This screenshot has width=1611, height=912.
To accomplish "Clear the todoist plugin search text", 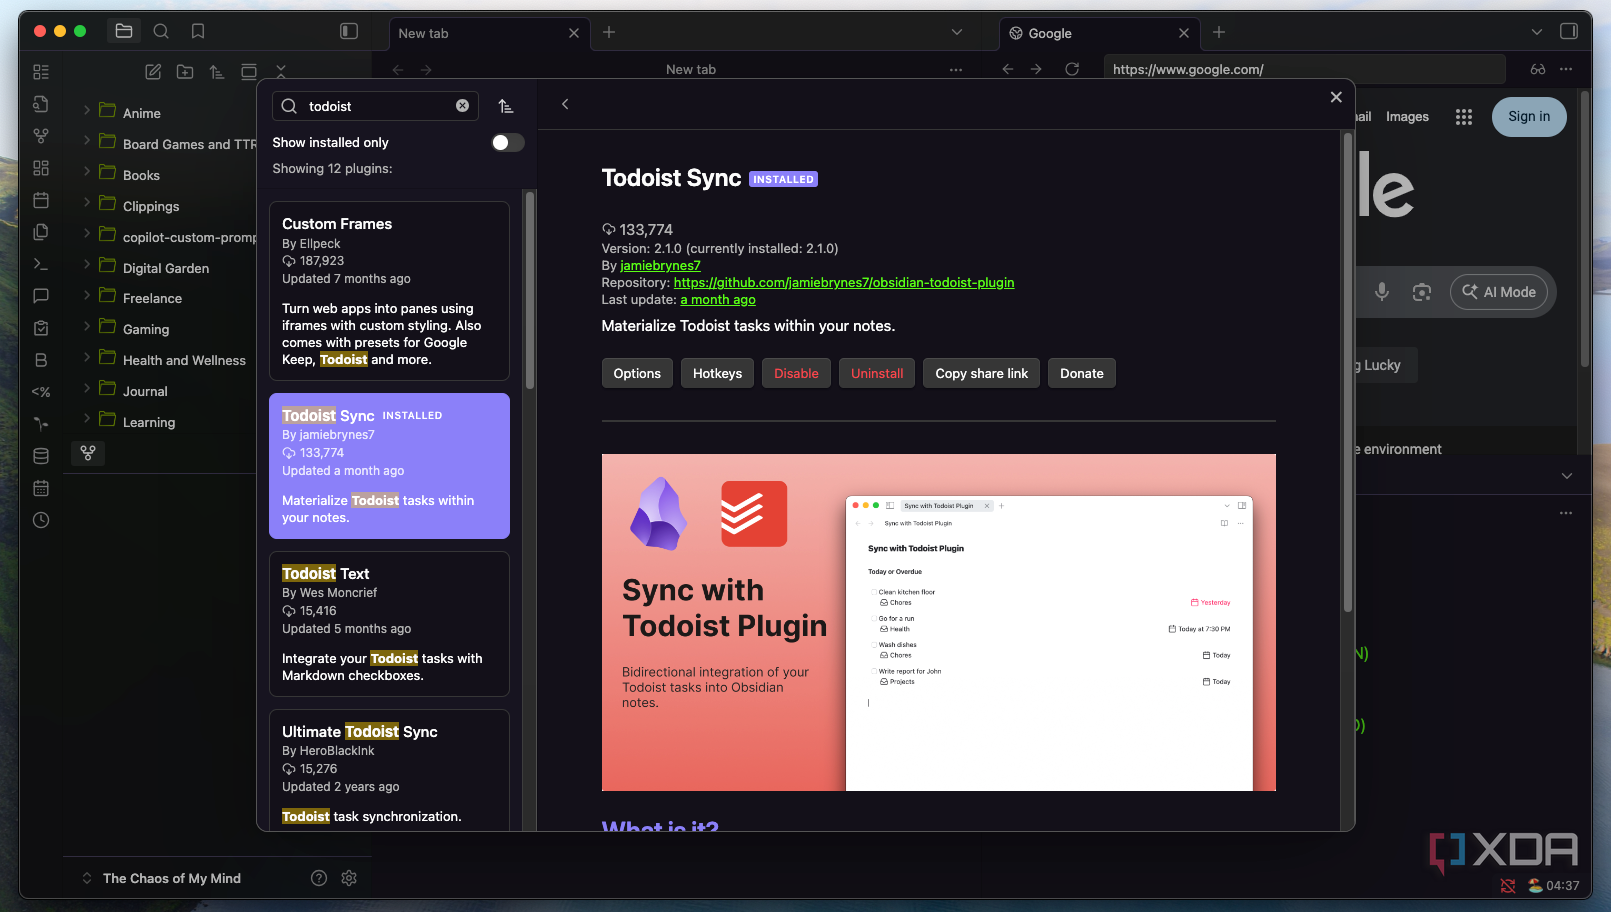I will (462, 106).
